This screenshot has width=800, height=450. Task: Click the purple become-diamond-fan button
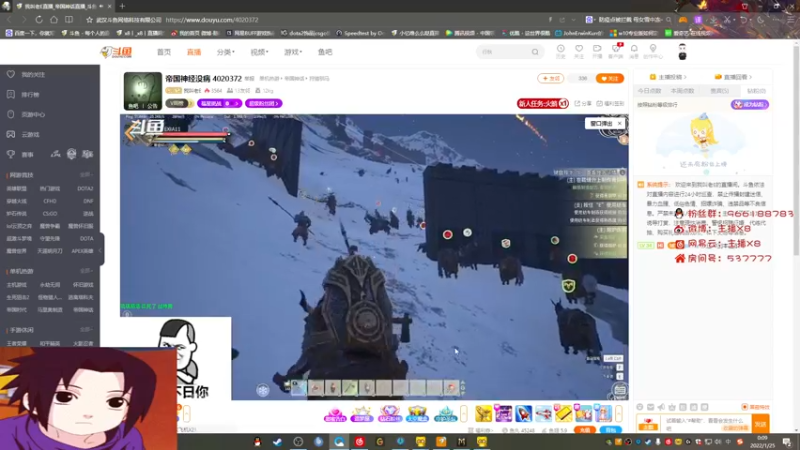click(x=749, y=105)
